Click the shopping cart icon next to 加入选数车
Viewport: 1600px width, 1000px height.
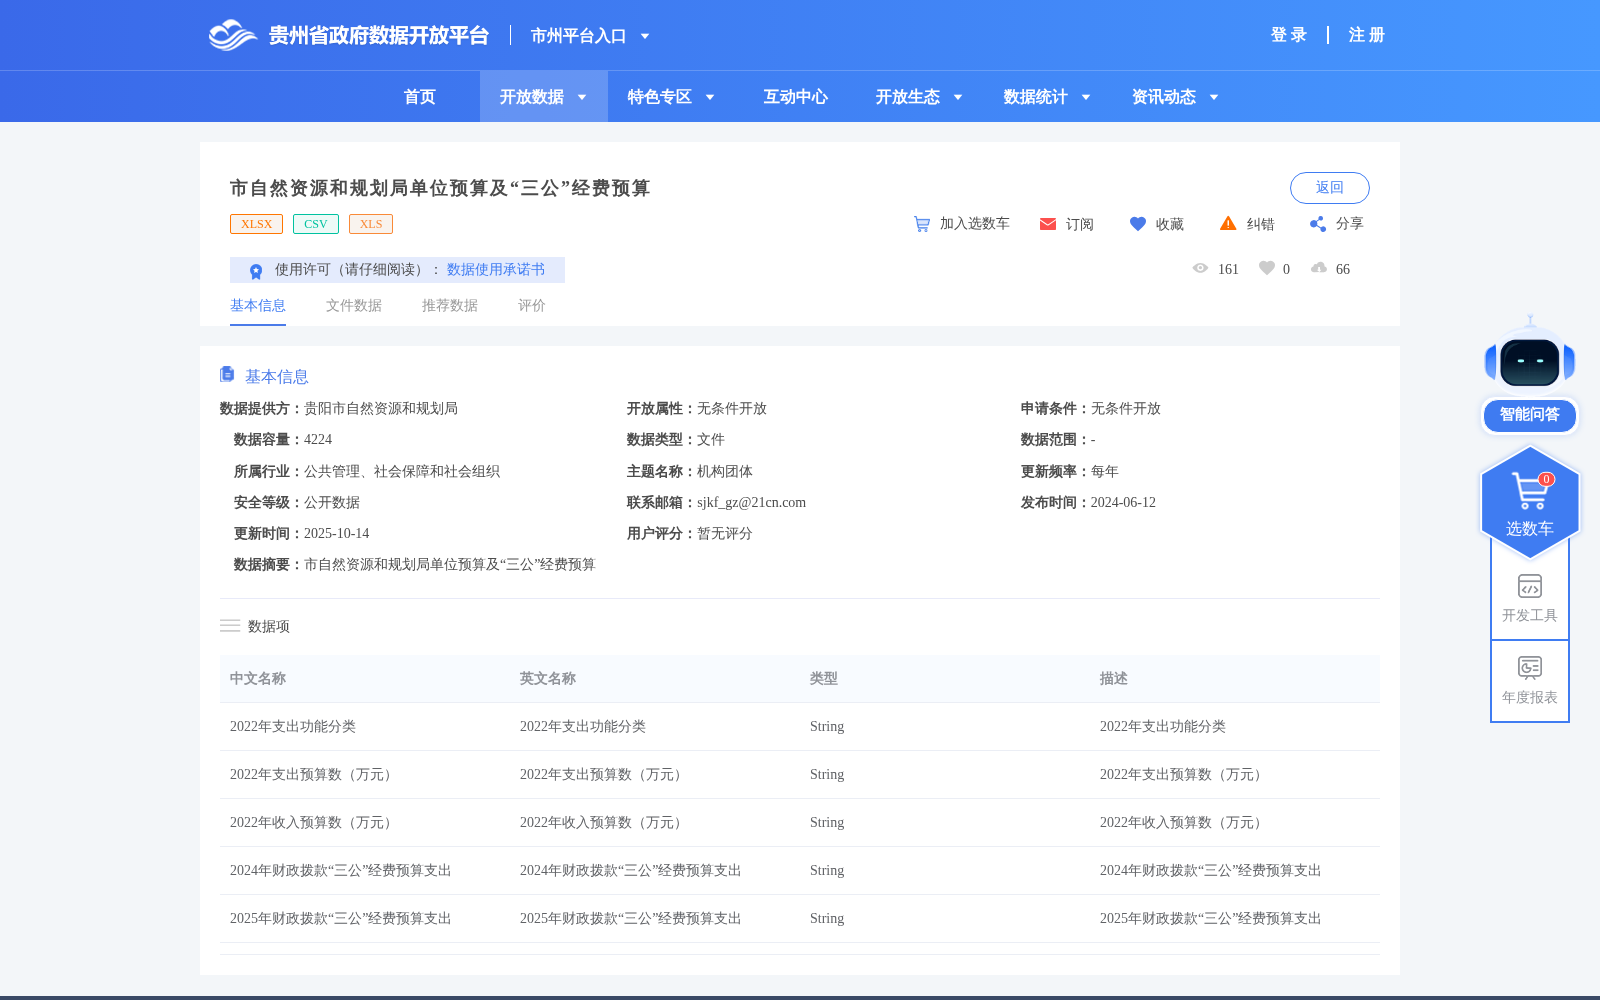(922, 224)
